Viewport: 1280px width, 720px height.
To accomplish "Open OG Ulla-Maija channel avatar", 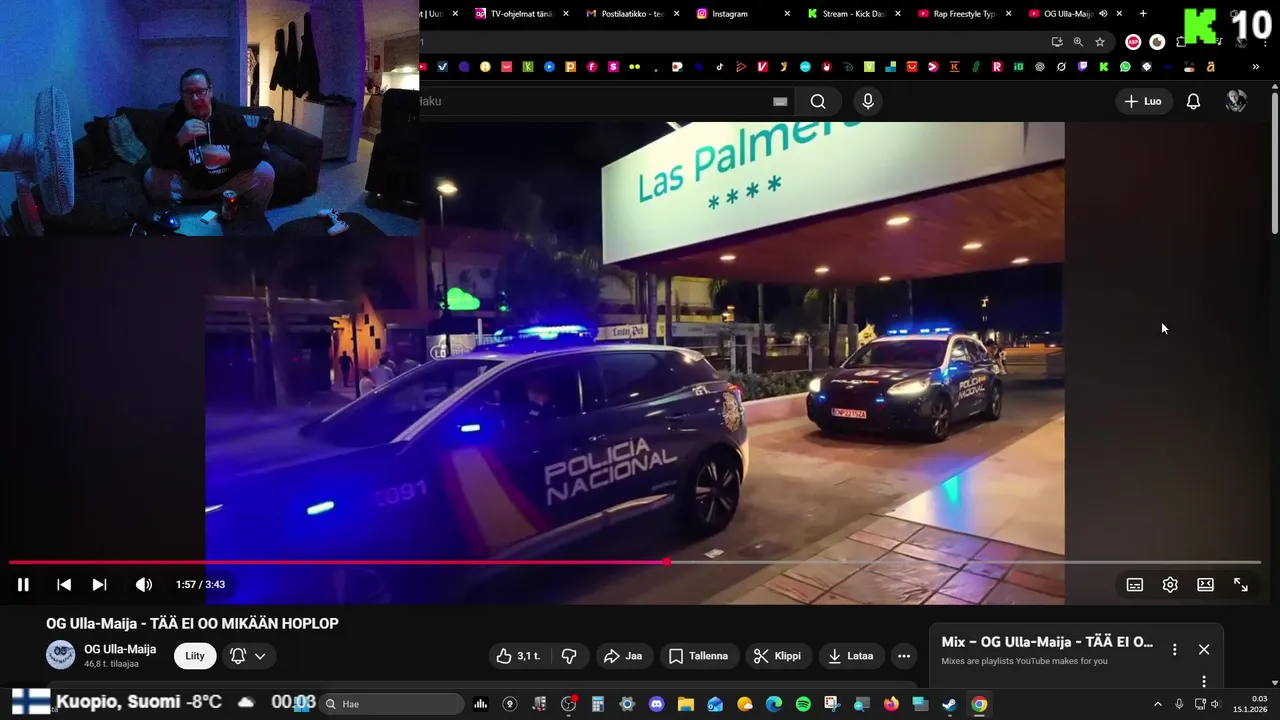I will pos(61,655).
